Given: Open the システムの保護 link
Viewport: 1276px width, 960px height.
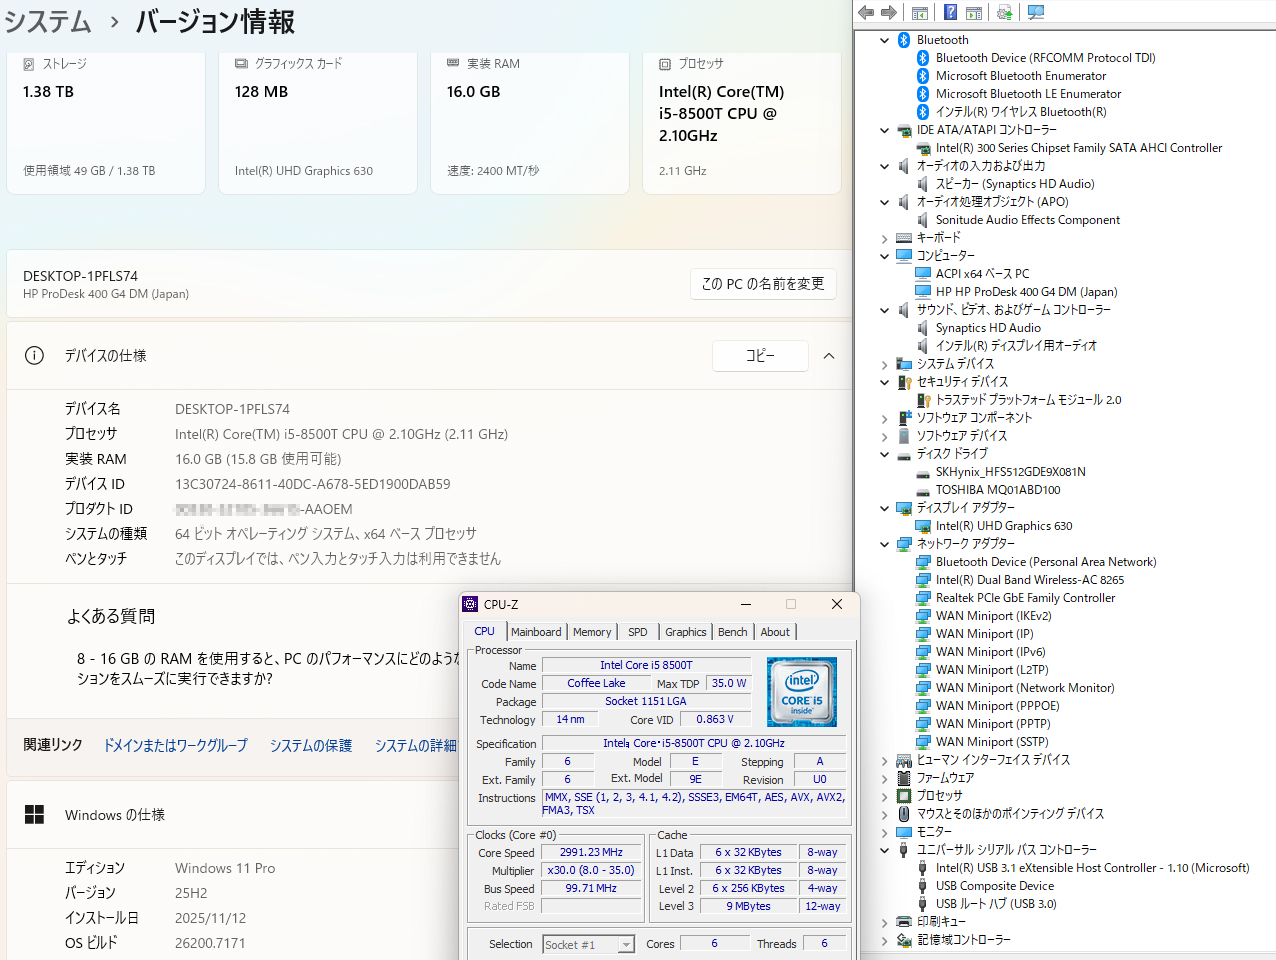Looking at the screenshot, I should point(311,746).
